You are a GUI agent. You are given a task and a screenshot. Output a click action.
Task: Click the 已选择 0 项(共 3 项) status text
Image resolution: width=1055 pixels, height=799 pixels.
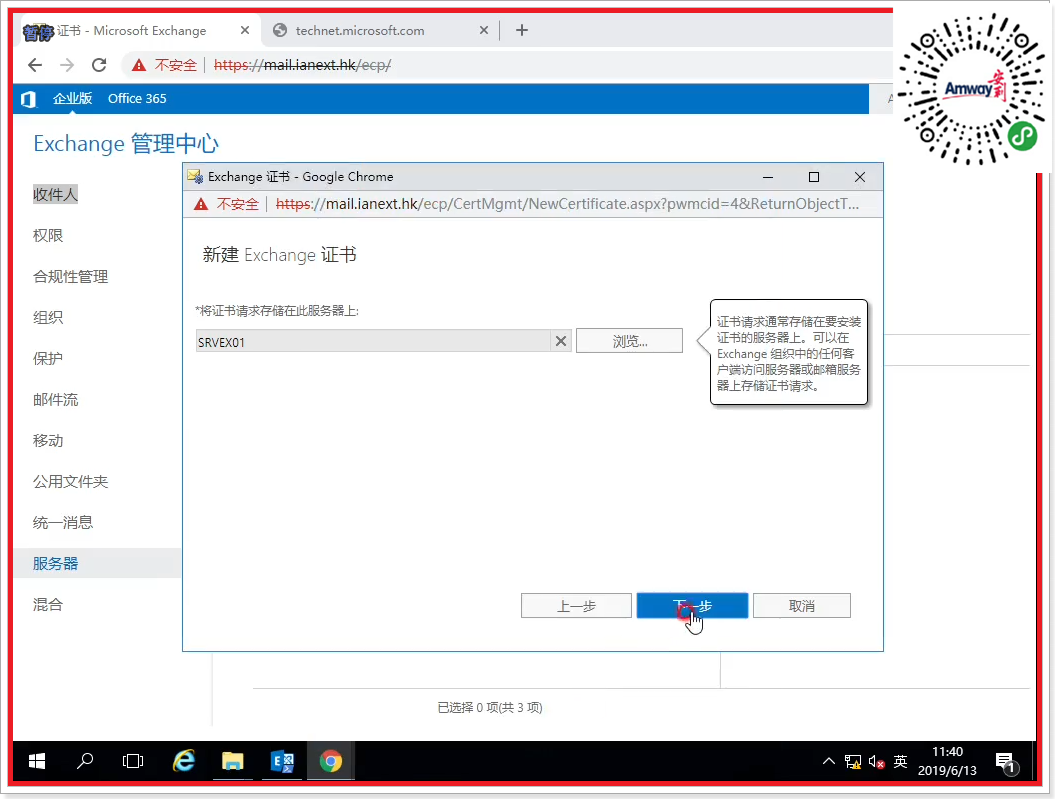tap(490, 708)
